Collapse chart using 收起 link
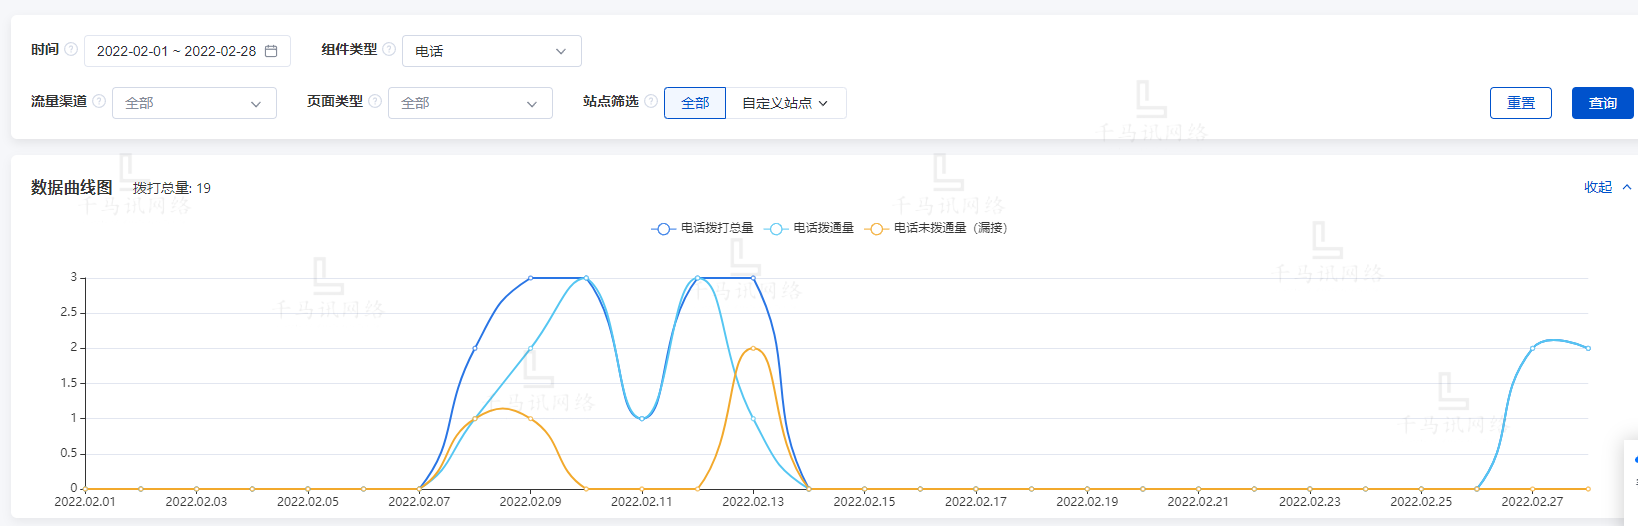The width and height of the screenshot is (1638, 526). [1598, 187]
